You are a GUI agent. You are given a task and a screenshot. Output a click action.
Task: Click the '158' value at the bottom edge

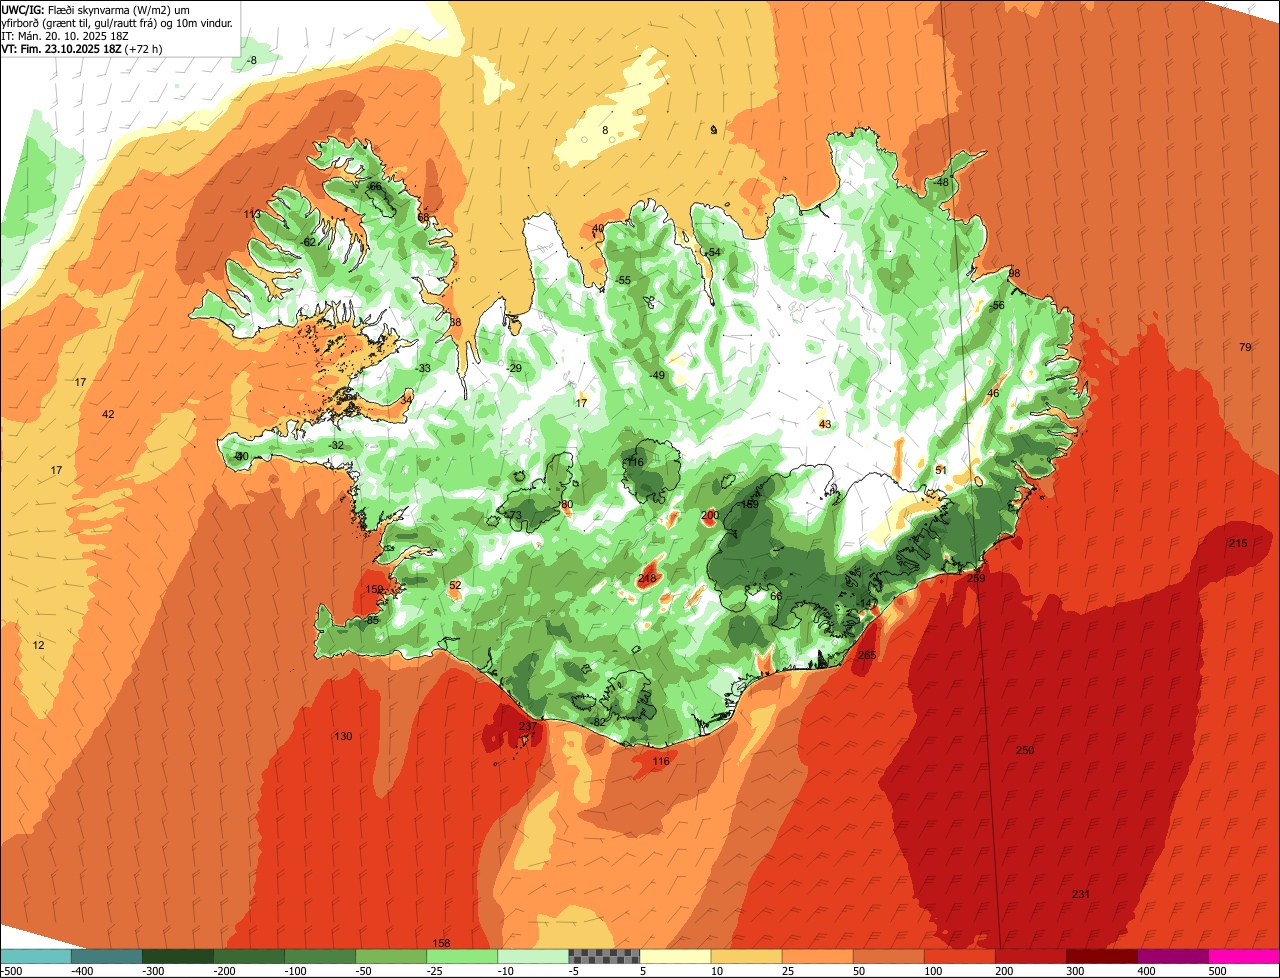coord(441,944)
